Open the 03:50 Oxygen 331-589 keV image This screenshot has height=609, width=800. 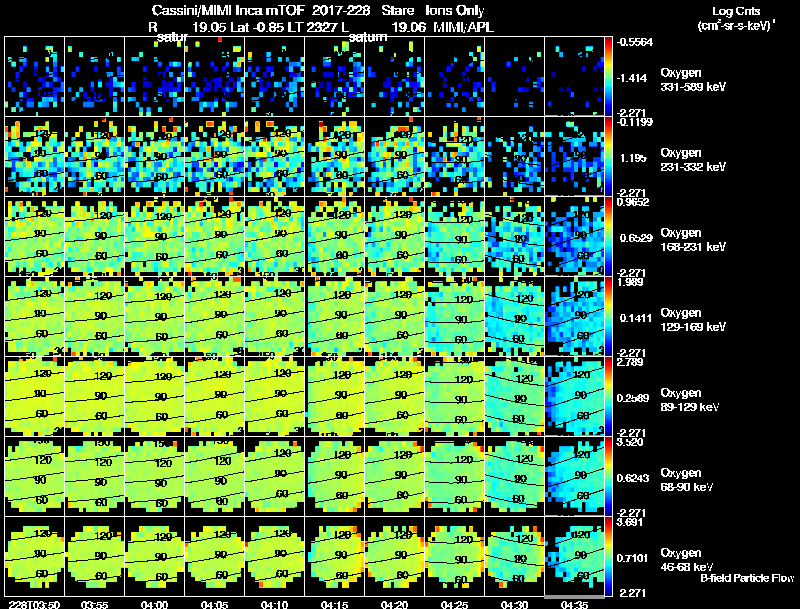point(34,76)
